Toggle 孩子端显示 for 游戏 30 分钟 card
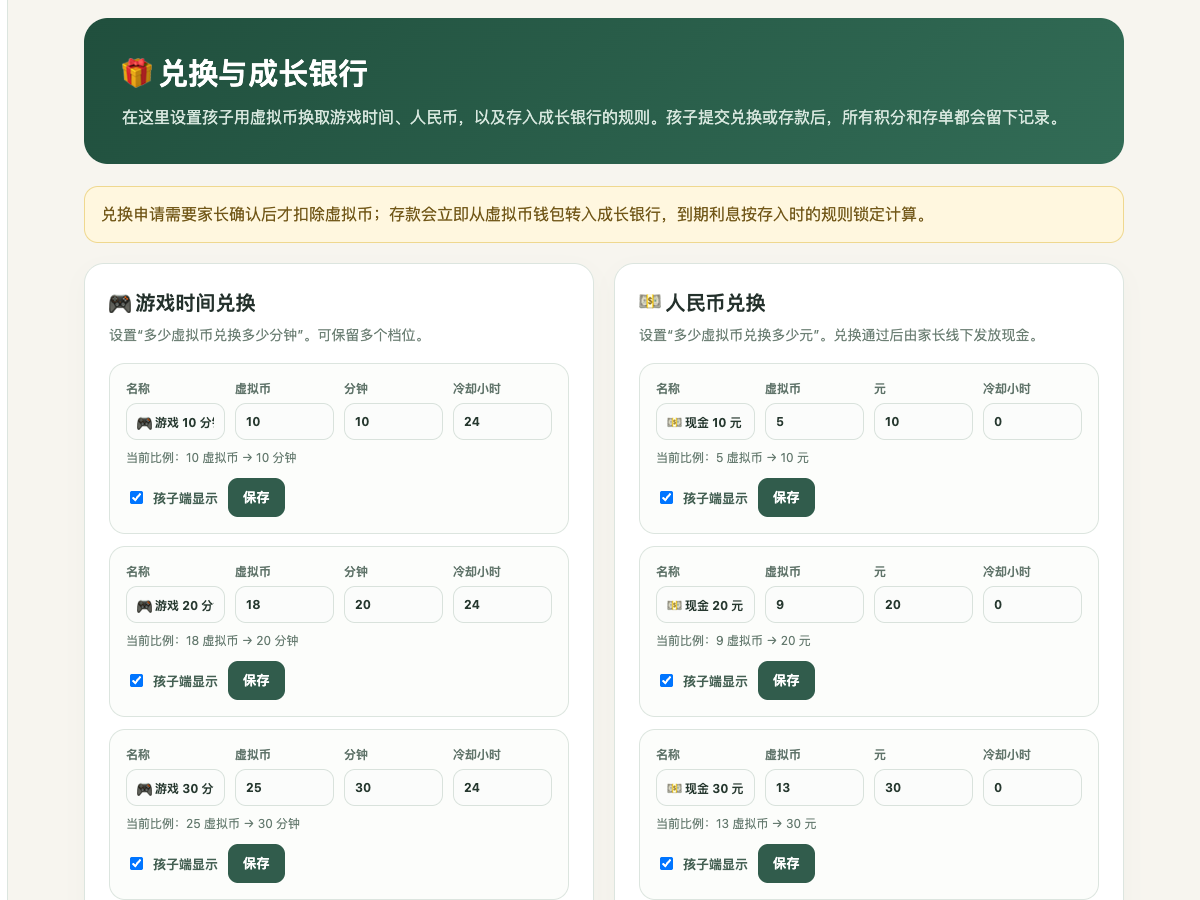Viewport: 1200px width, 900px height. pyautogui.click(x=137, y=863)
